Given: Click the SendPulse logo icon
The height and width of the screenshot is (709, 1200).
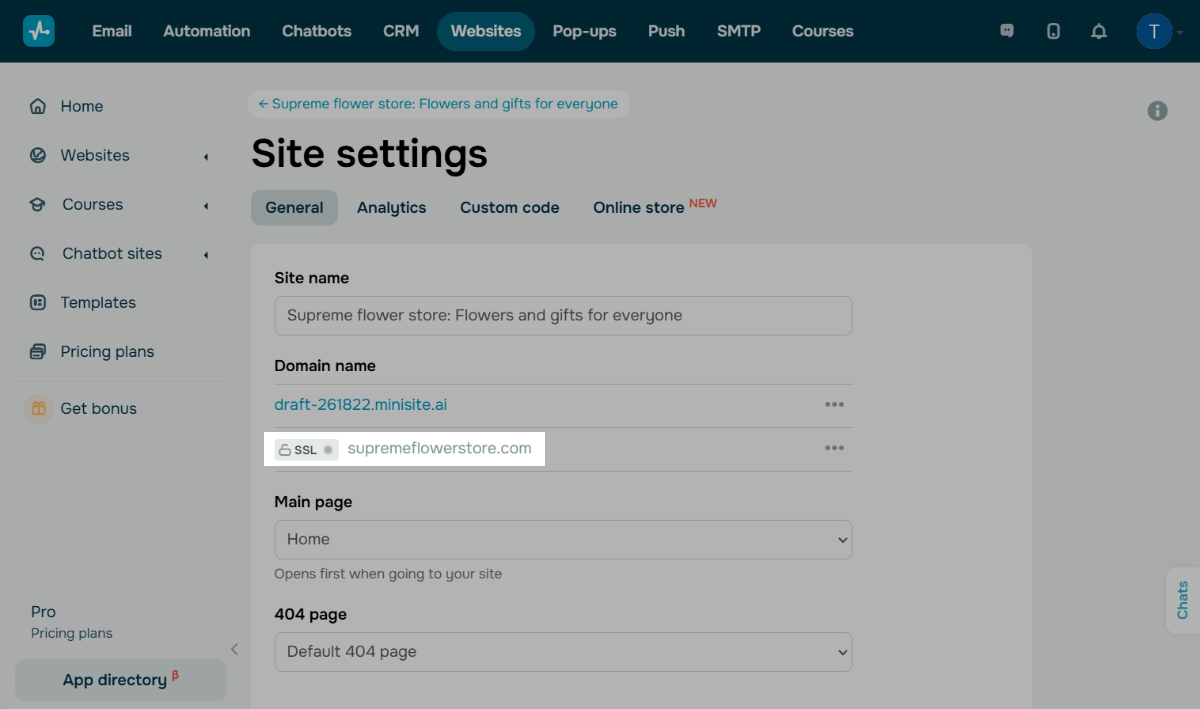Looking at the screenshot, I should 39,31.
